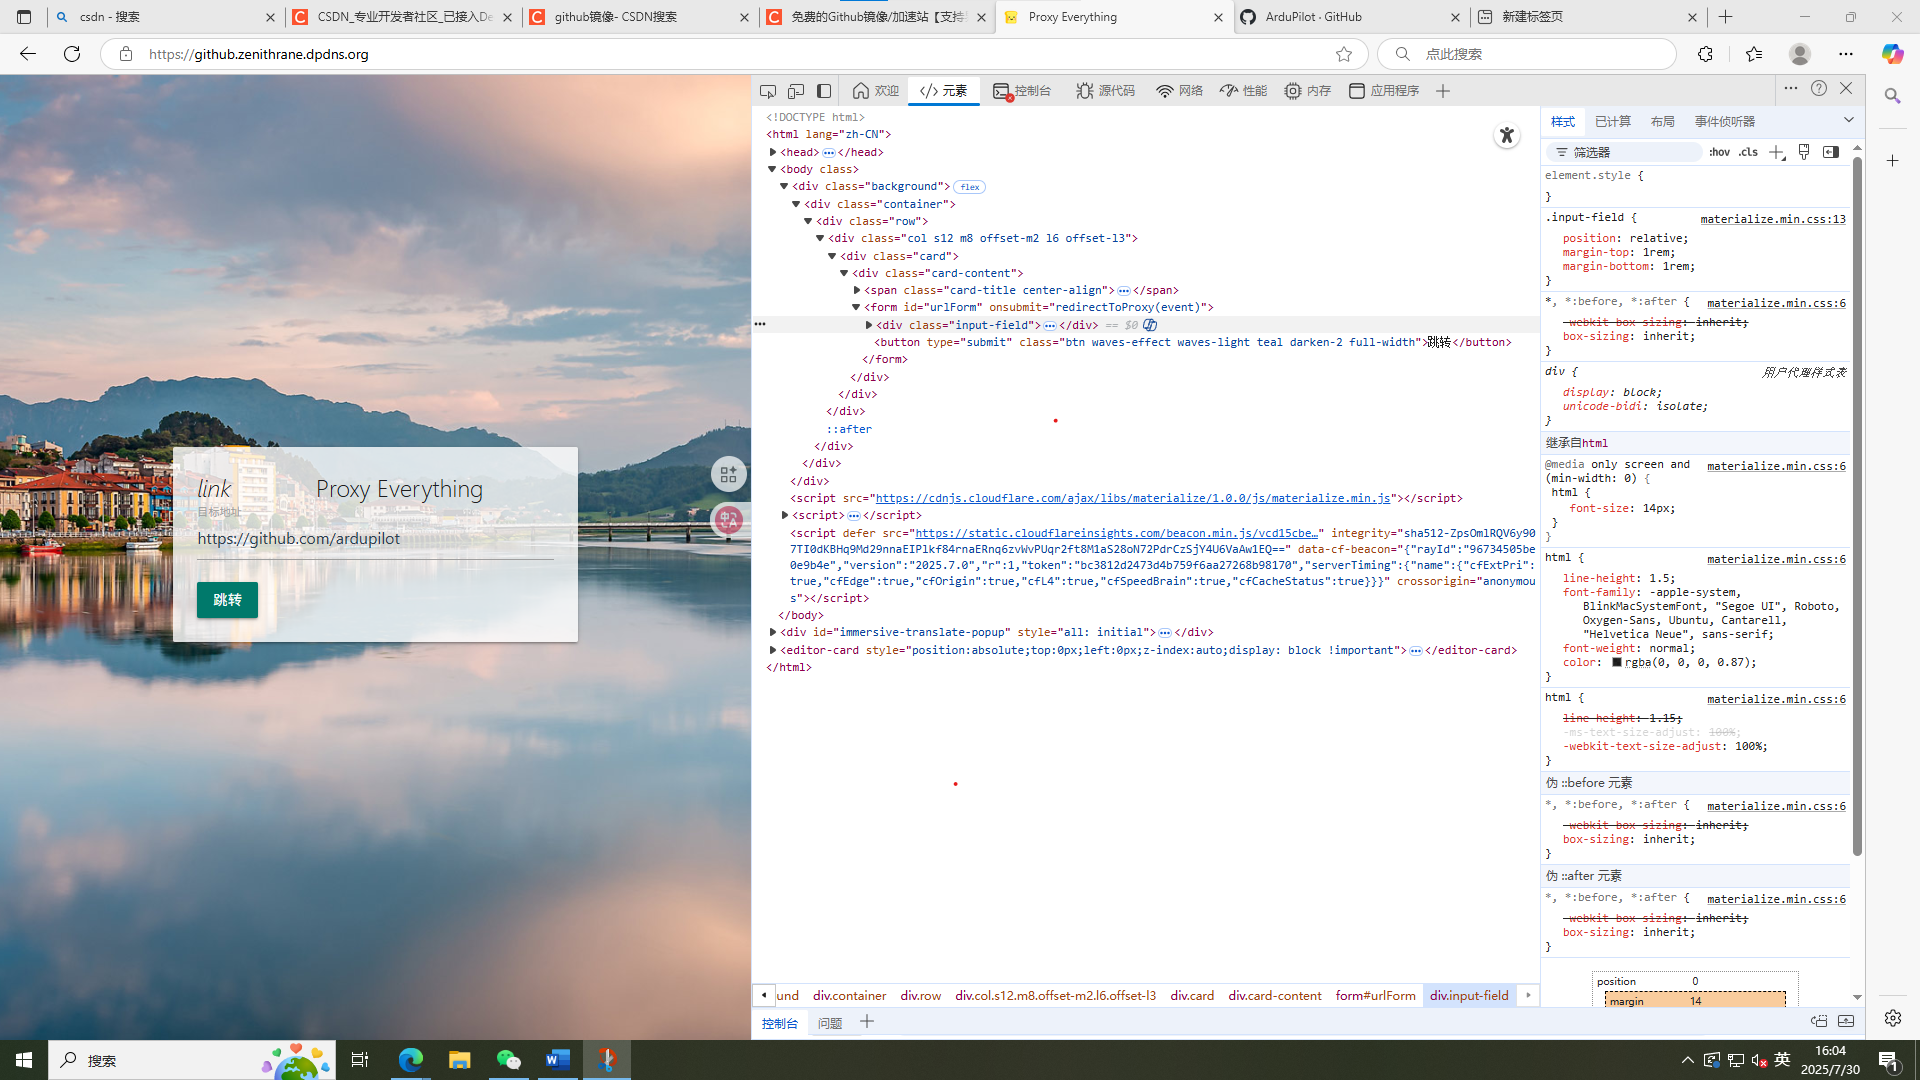Expand the head element node
The height and width of the screenshot is (1080, 1920).
(773, 152)
